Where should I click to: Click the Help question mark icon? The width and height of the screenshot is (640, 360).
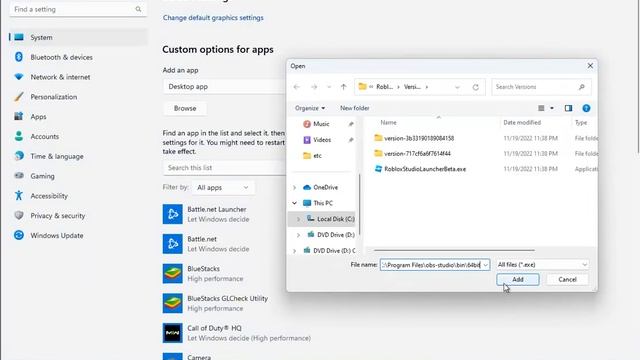pyautogui.click(x=586, y=108)
